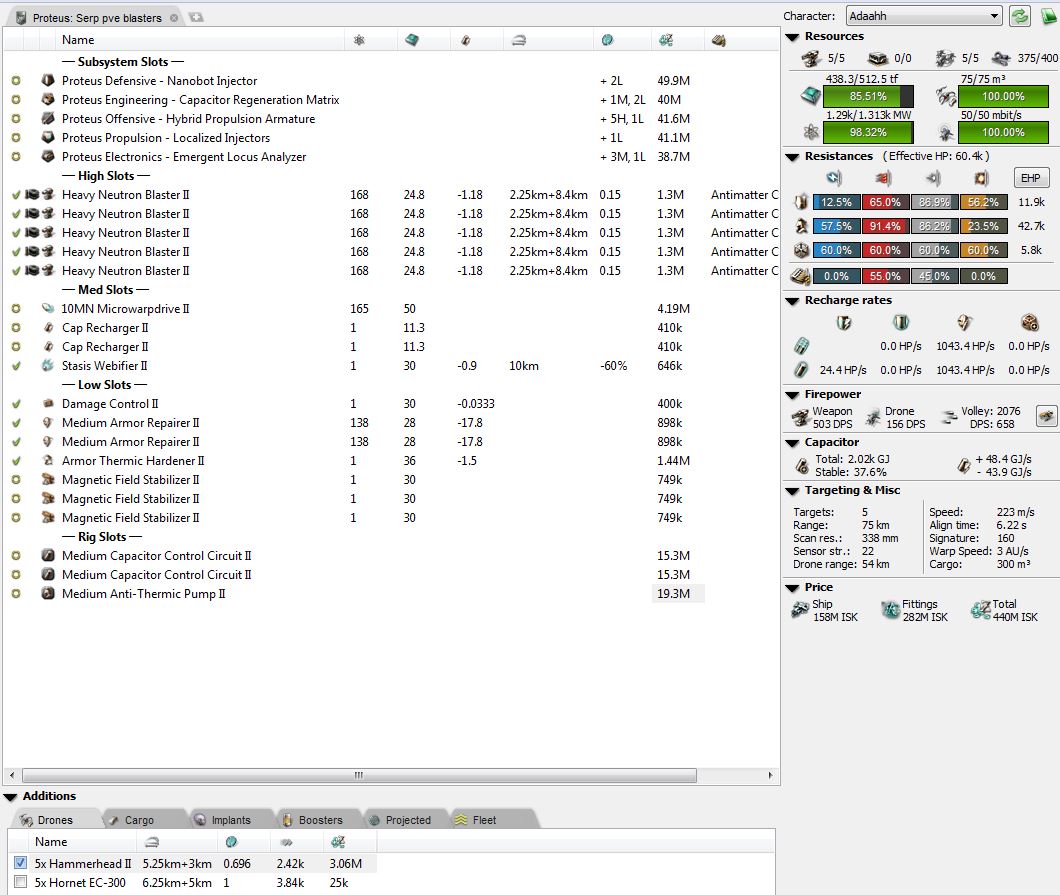This screenshot has height=895, width=1060.
Task: Click the CPU column header icon
Action: (x=411, y=40)
